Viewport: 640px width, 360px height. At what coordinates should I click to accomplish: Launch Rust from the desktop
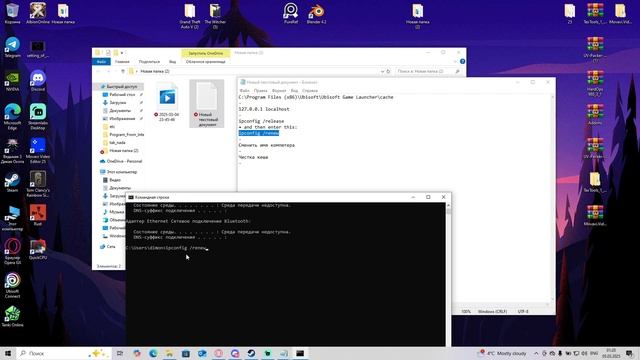point(38,215)
